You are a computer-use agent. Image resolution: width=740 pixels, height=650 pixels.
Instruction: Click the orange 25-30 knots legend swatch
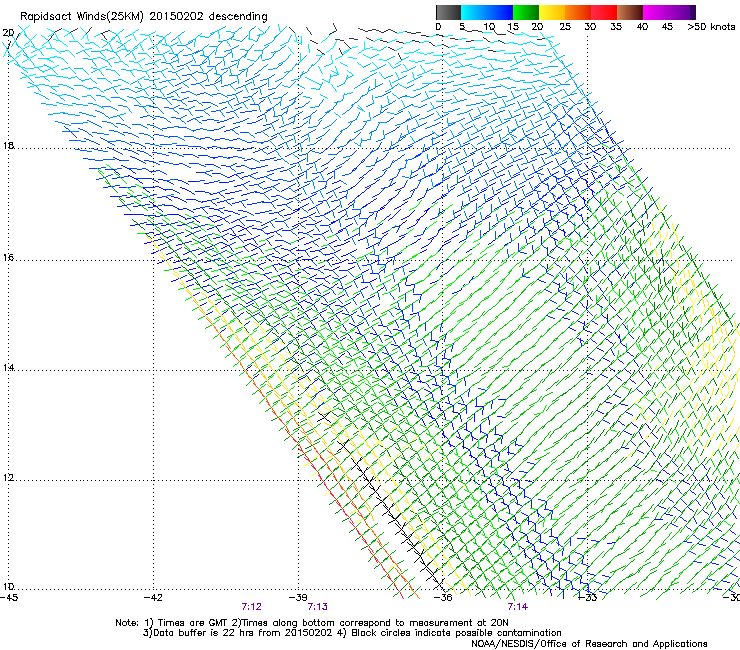point(578,12)
